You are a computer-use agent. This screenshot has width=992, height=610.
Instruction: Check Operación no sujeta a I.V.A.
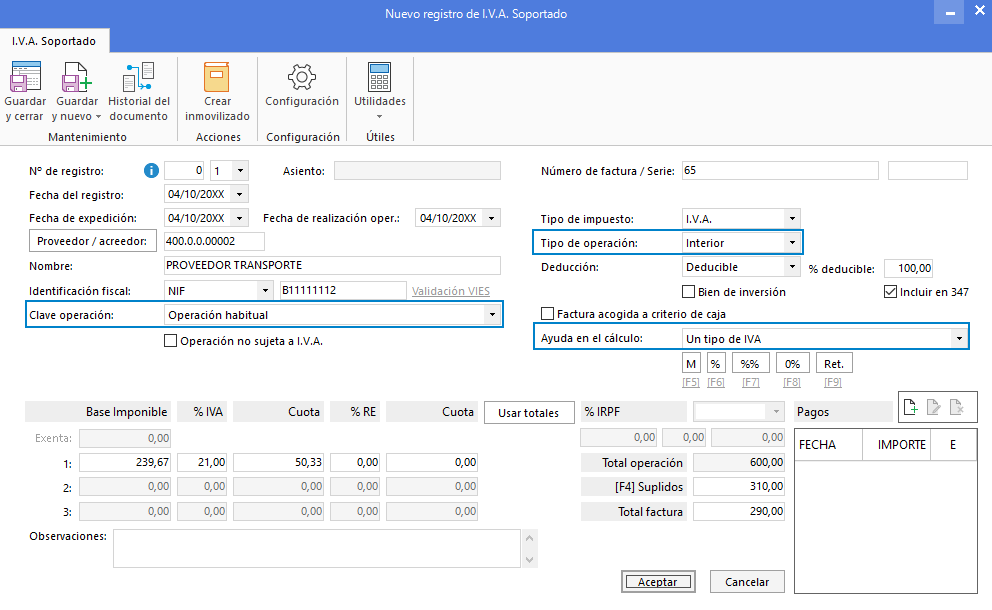170,341
